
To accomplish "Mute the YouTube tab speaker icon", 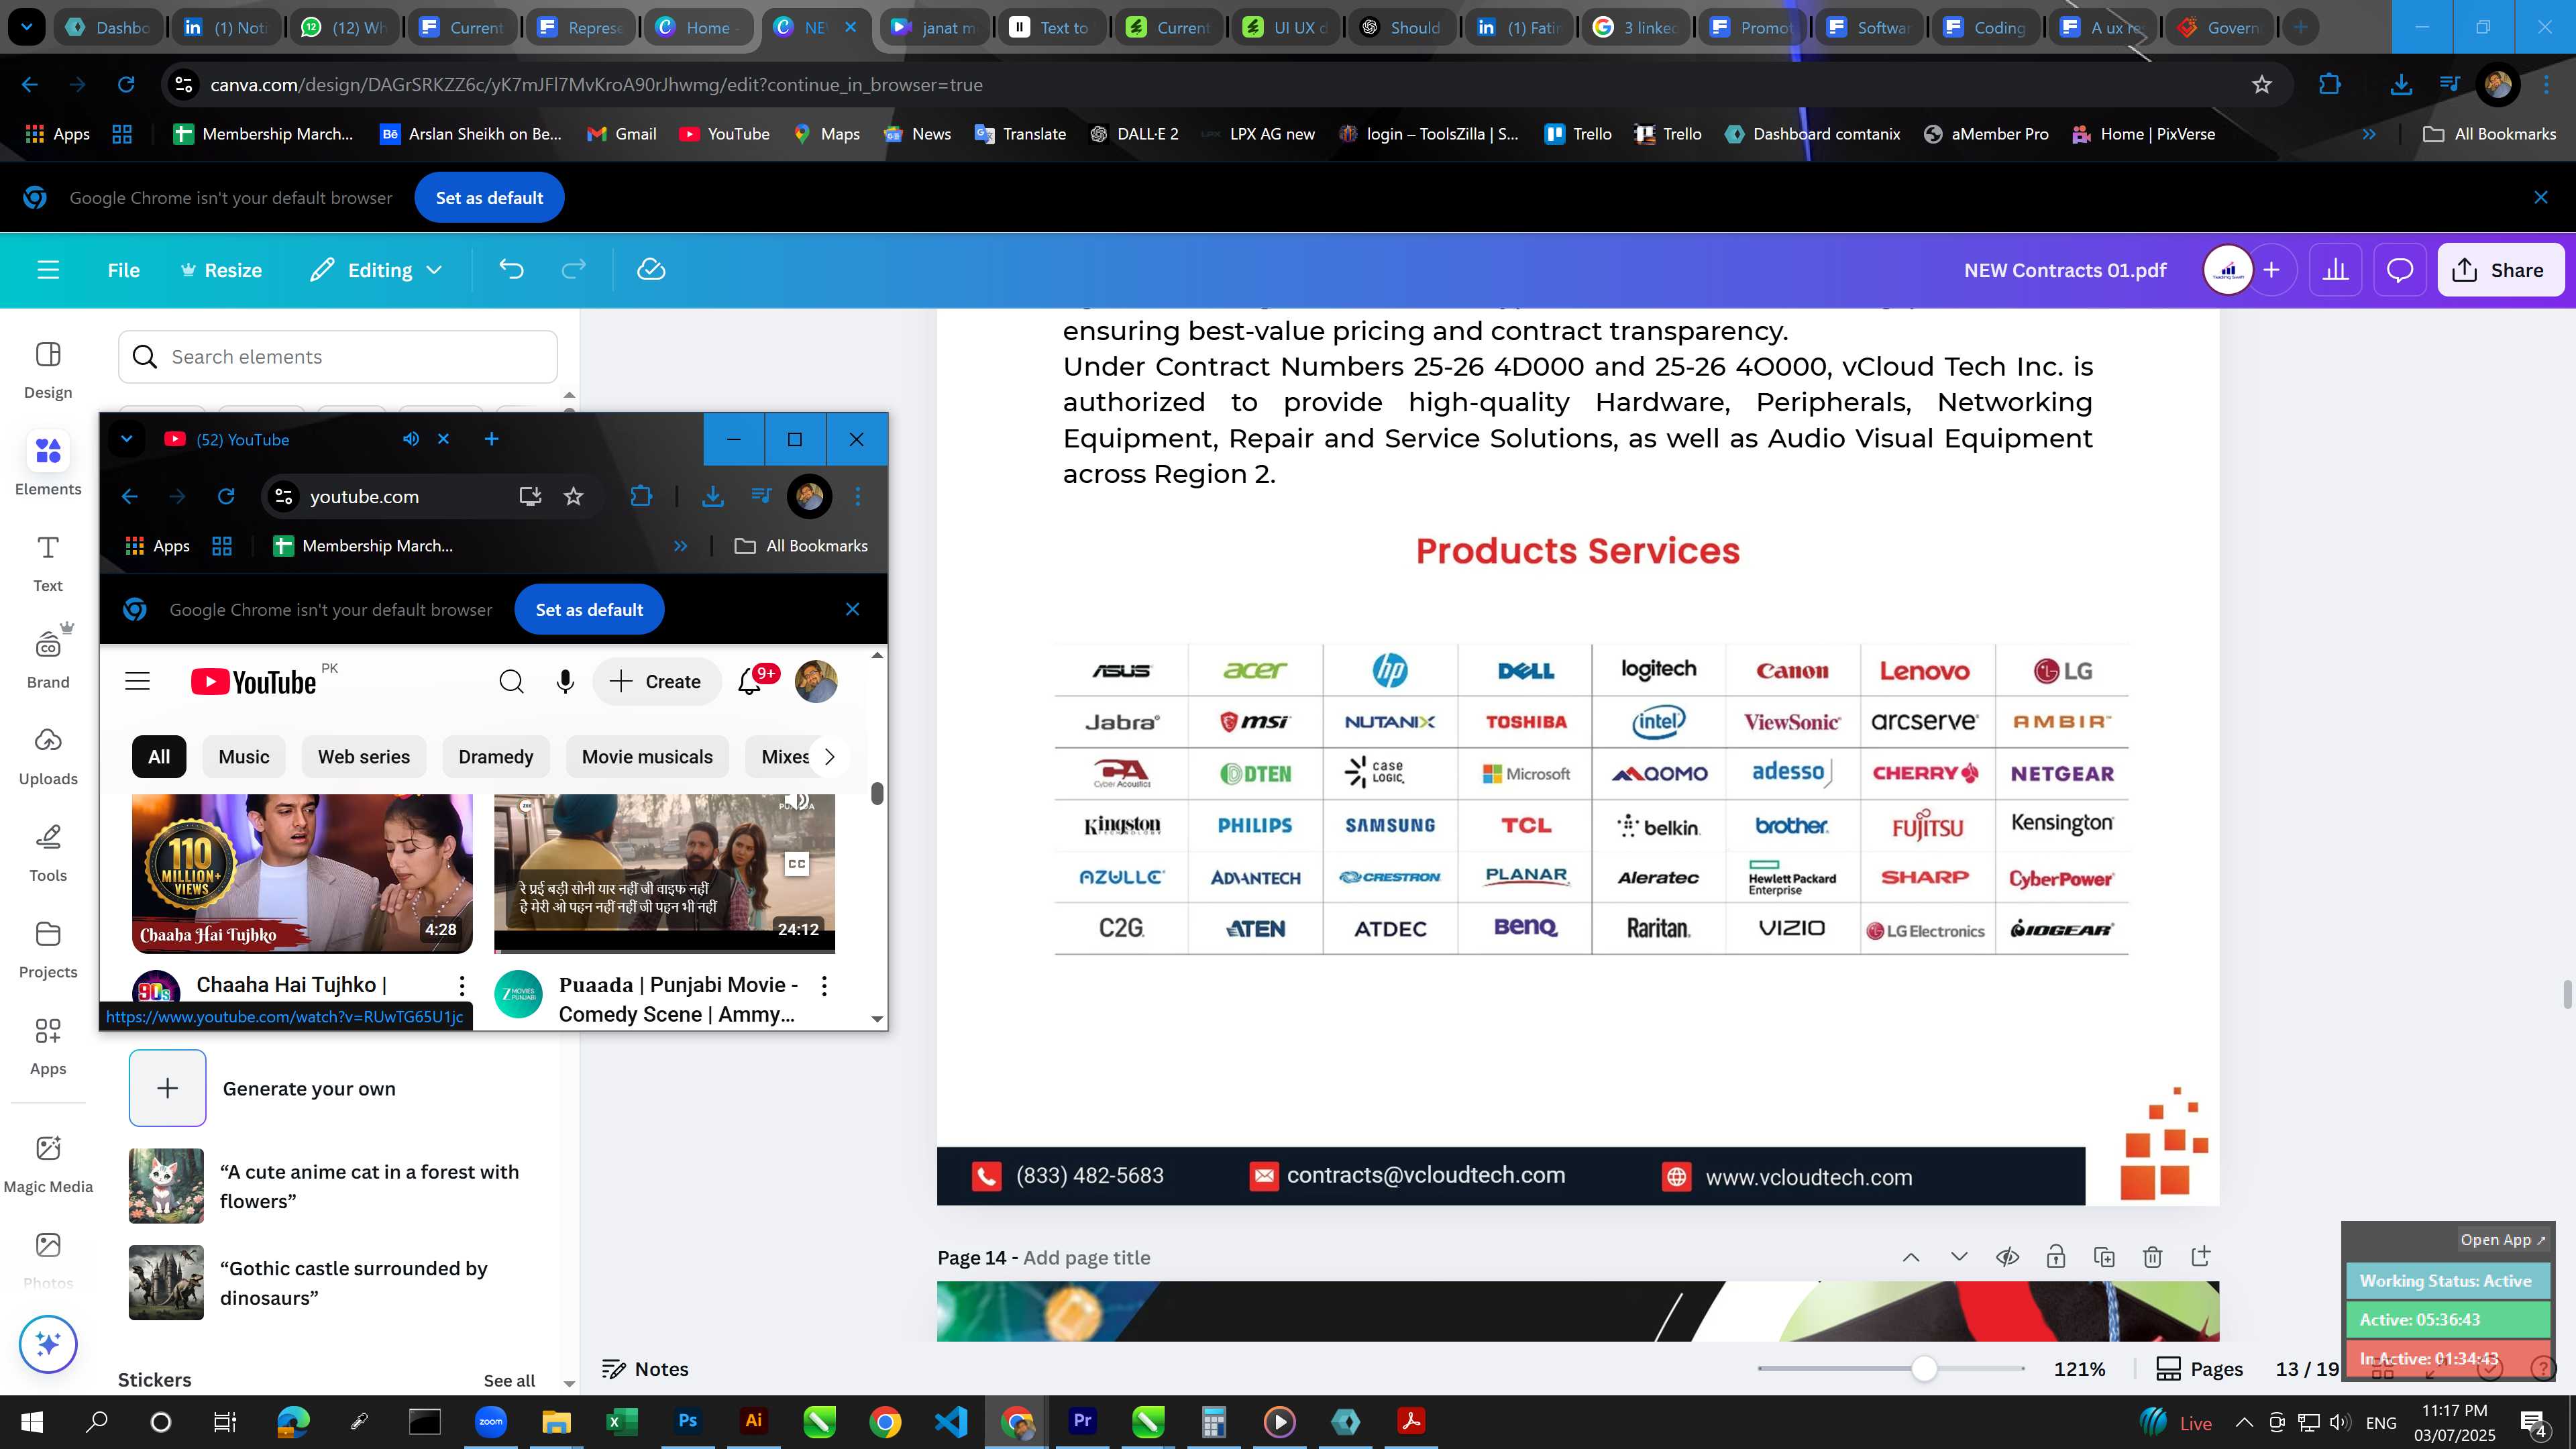I will click(411, 439).
